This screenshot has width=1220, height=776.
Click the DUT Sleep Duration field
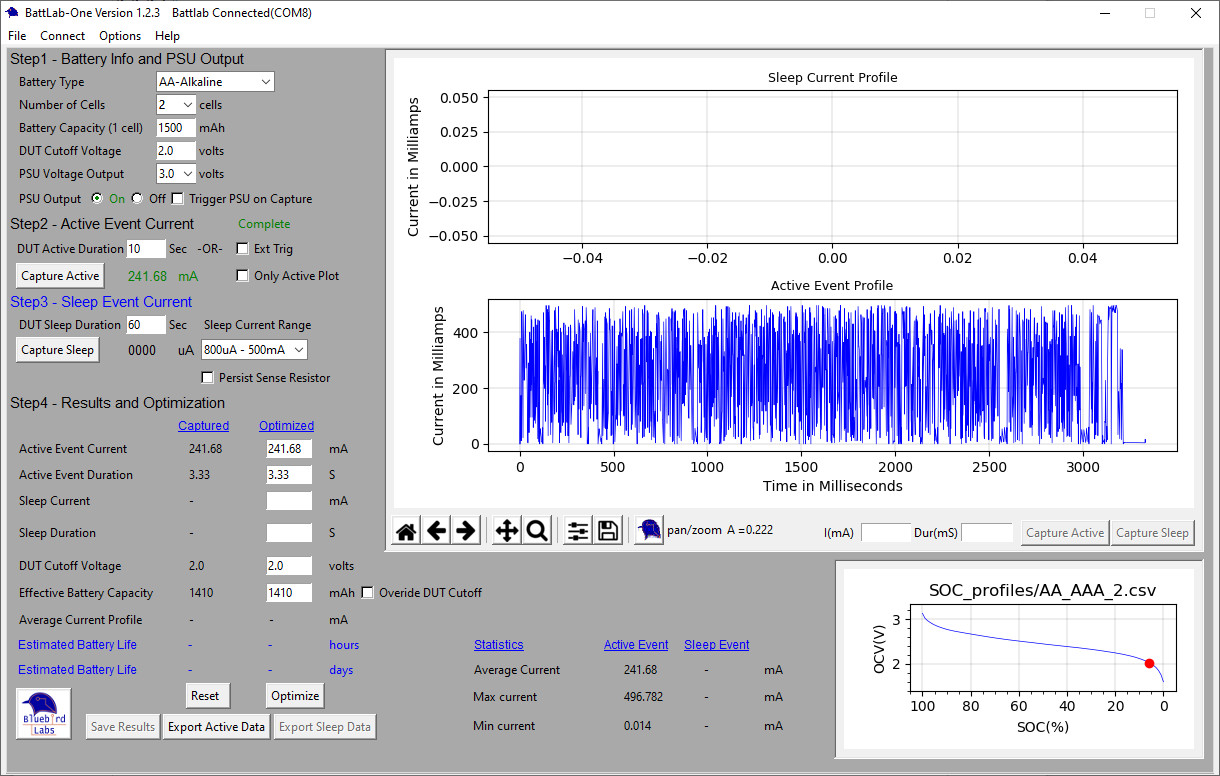click(146, 324)
